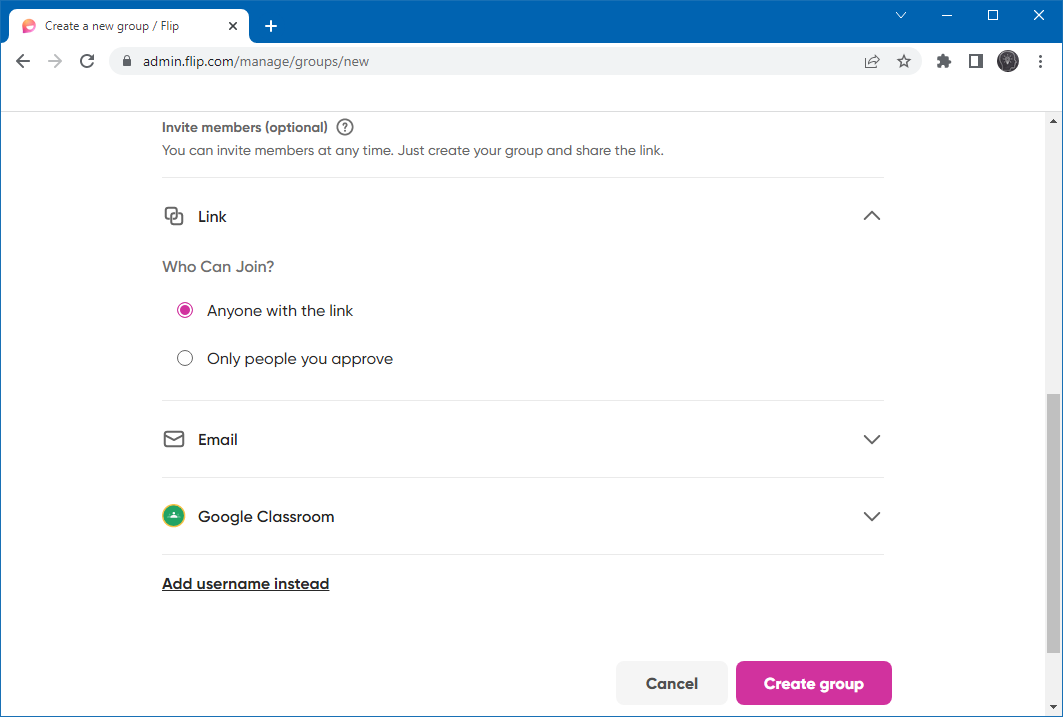Expand the Google Classroom section chevron
The height and width of the screenshot is (717, 1063).
click(871, 516)
